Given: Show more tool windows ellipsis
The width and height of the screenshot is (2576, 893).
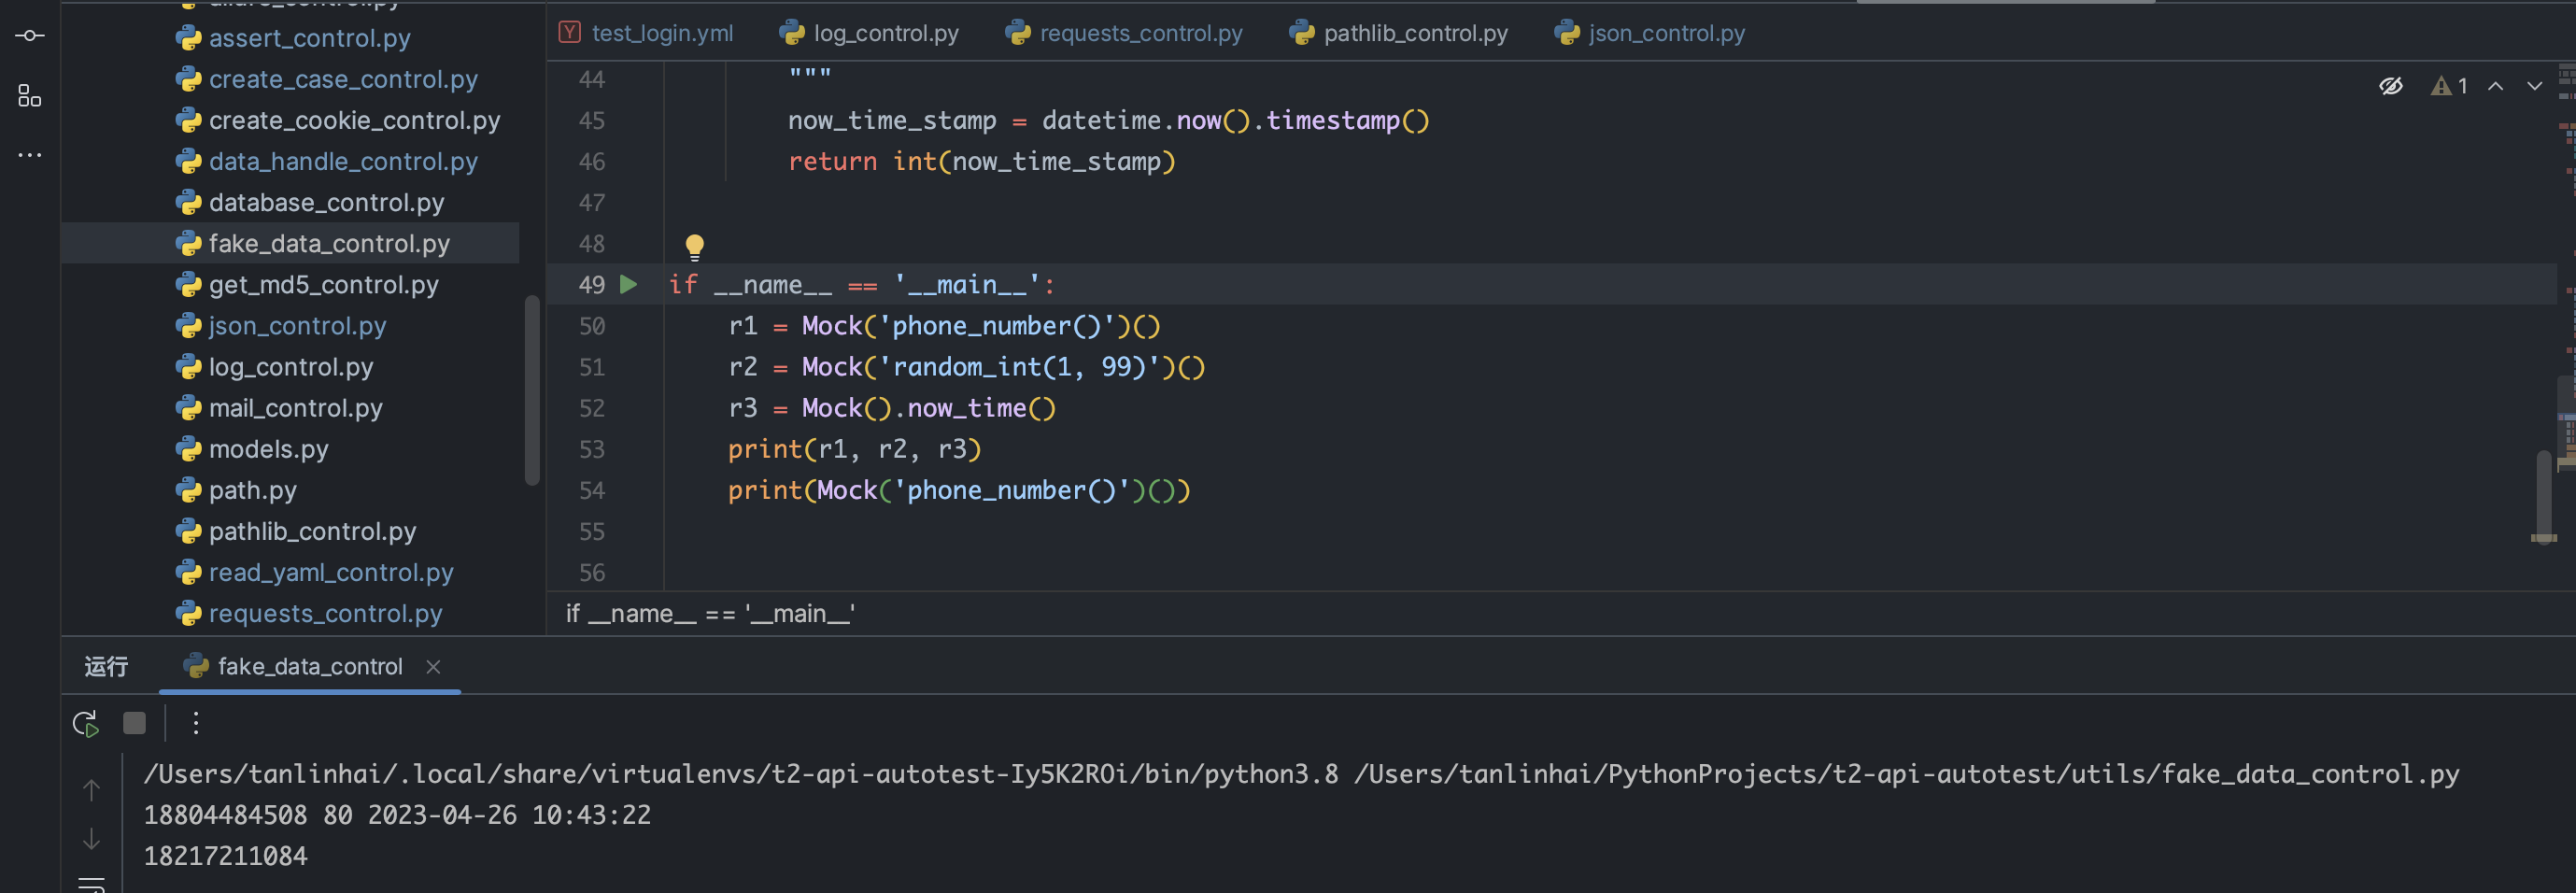Looking at the screenshot, I should point(30,155).
